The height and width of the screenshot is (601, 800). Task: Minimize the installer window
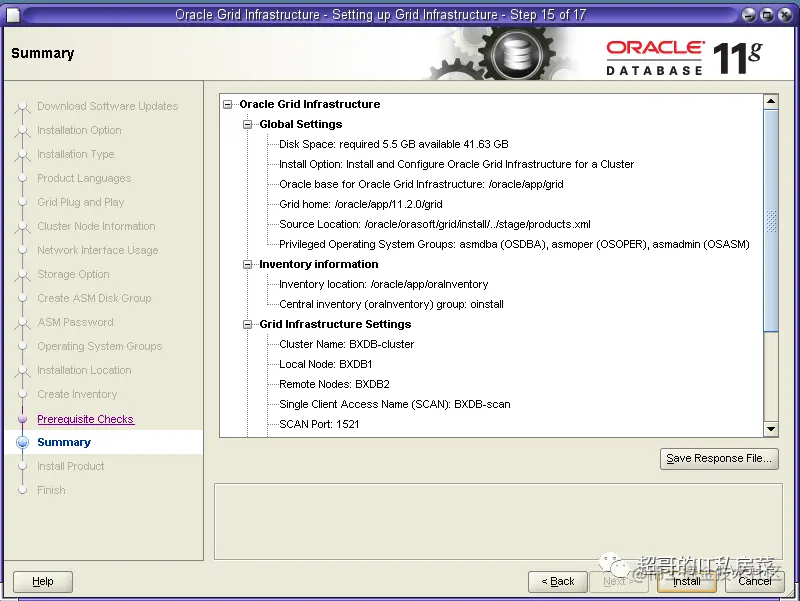tap(748, 15)
